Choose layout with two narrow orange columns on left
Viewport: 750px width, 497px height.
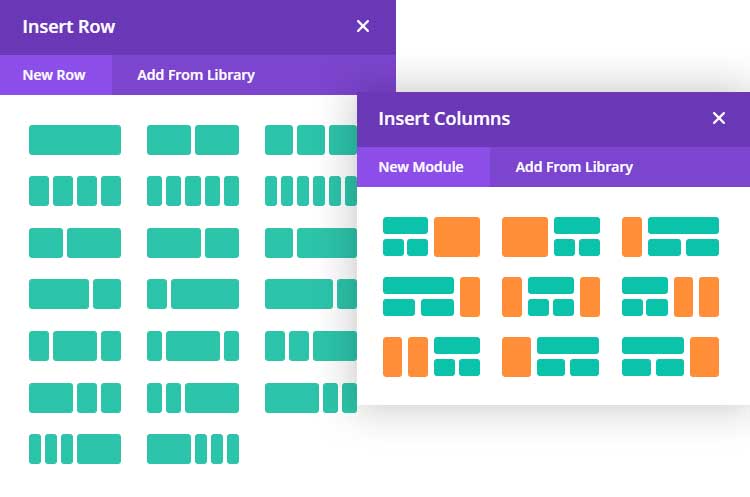click(x=431, y=357)
